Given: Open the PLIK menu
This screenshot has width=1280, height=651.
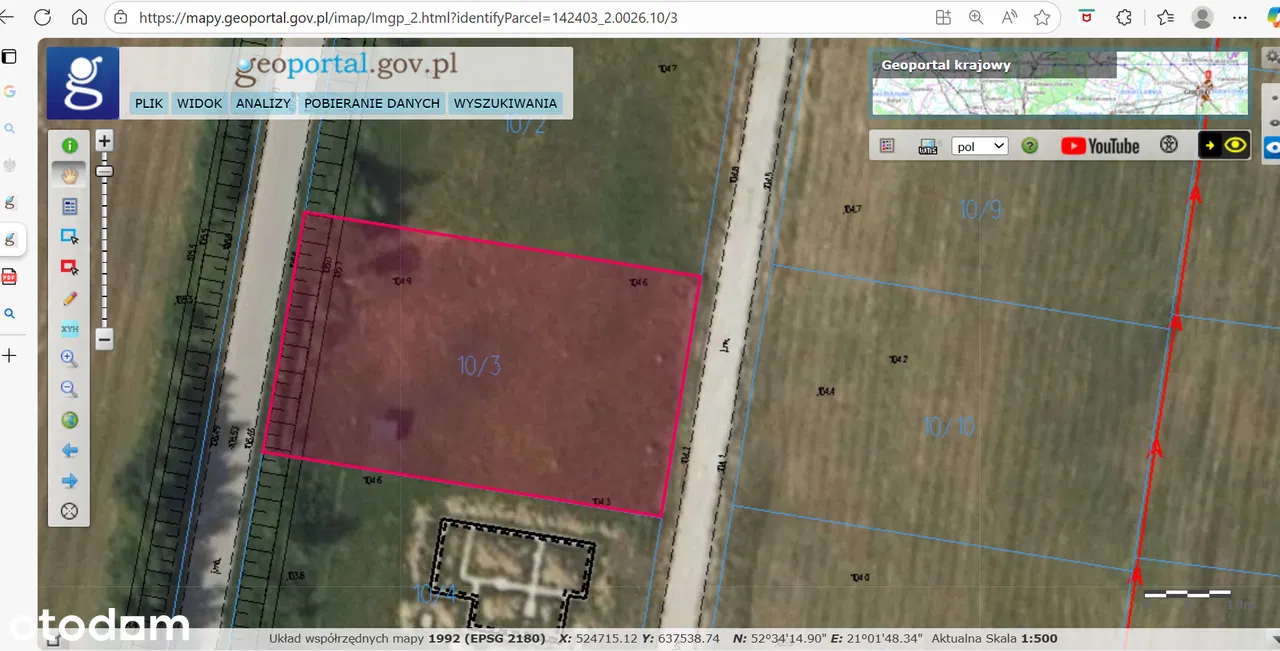Looking at the screenshot, I should pos(149,103).
